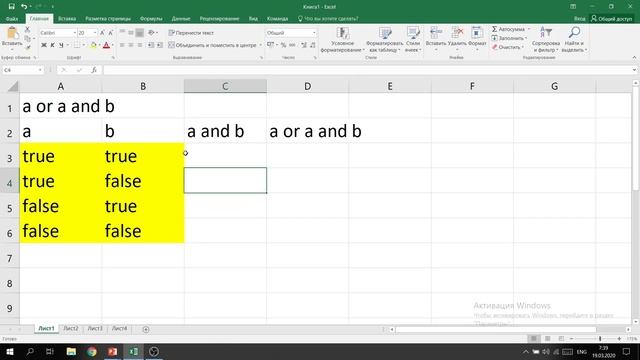Viewport: 640px width, 360px height.
Task: Click Clear (Очистить) eraser button
Action: 507,47
